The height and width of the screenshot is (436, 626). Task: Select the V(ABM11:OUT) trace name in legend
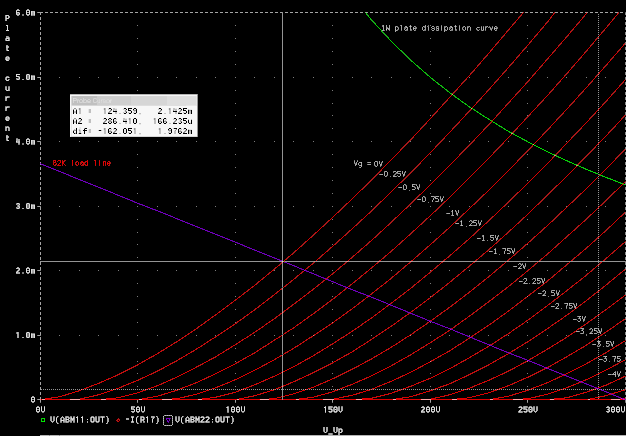[x=79, y=420]
